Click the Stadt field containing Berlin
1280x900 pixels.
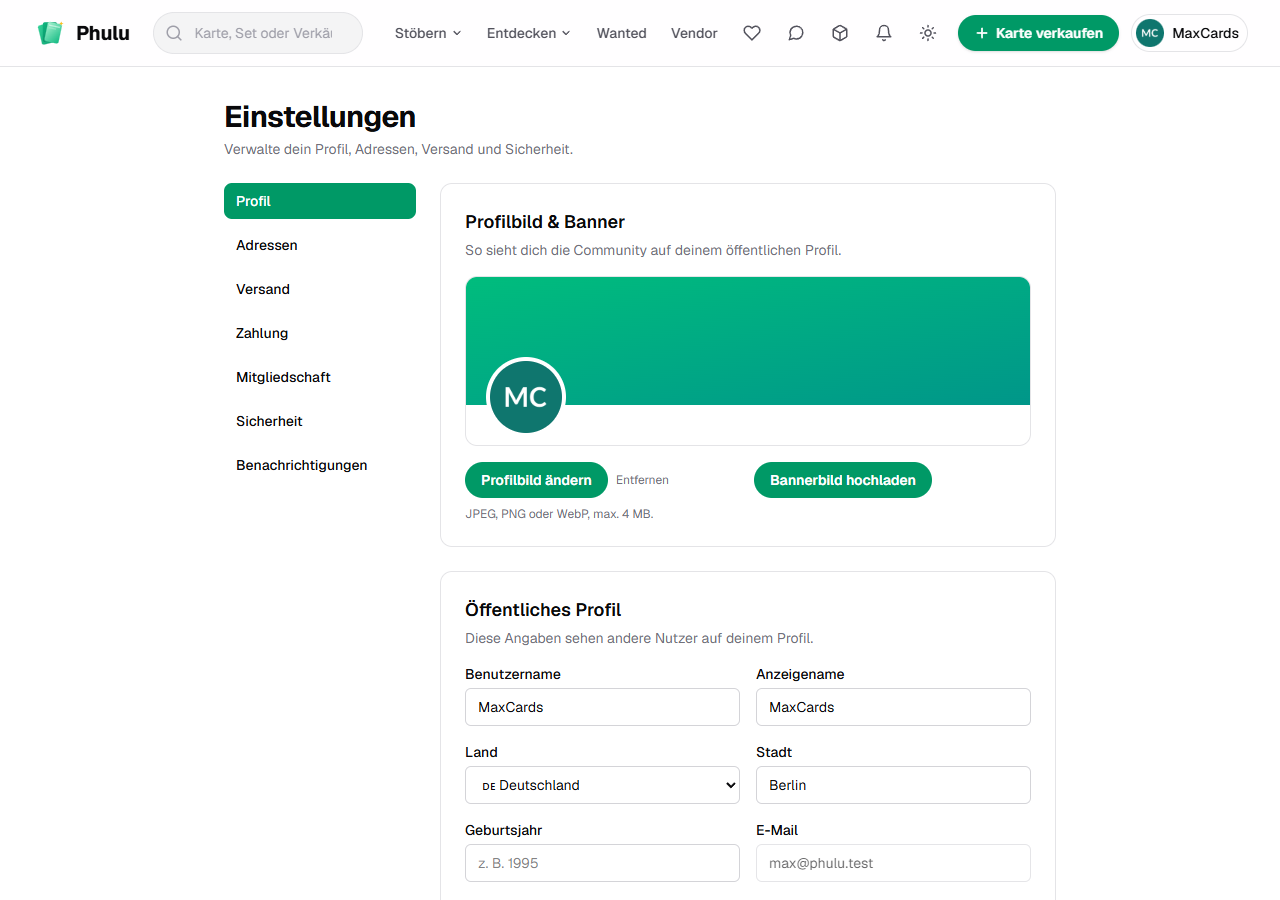point(893,785)
